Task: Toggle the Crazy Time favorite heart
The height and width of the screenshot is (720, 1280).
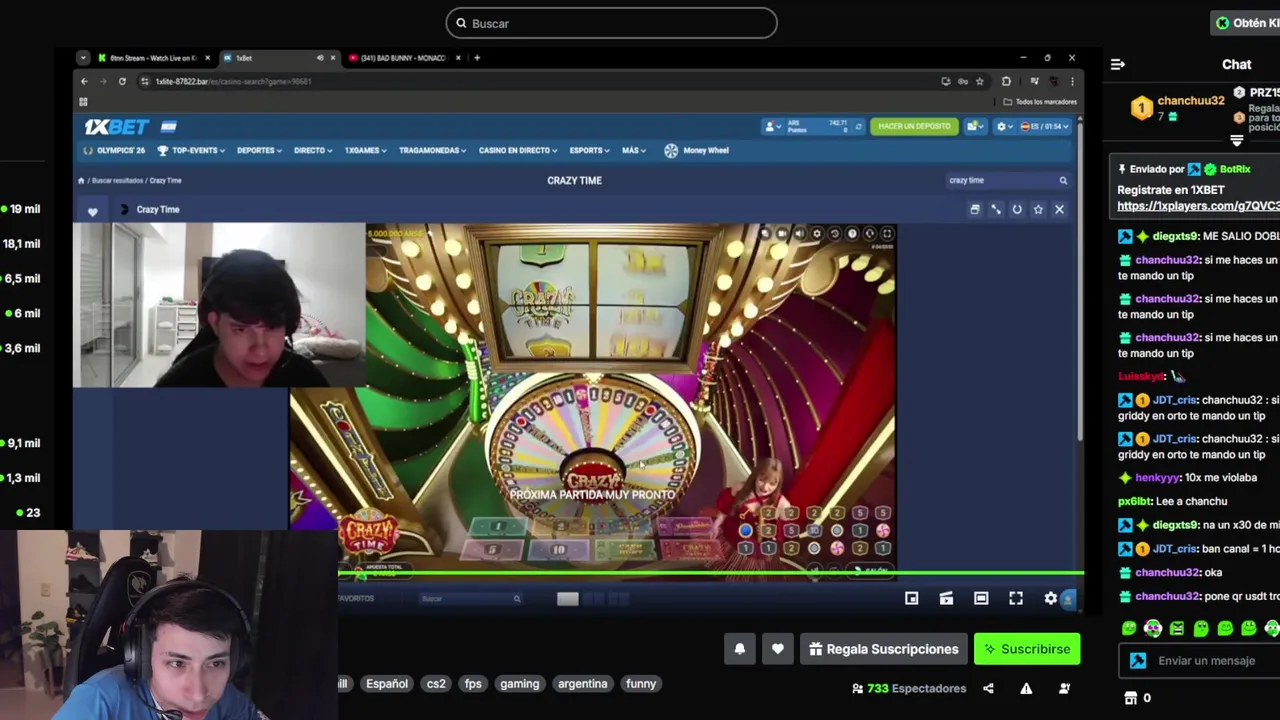Action: pyautogui.click(x=93, y=211)
